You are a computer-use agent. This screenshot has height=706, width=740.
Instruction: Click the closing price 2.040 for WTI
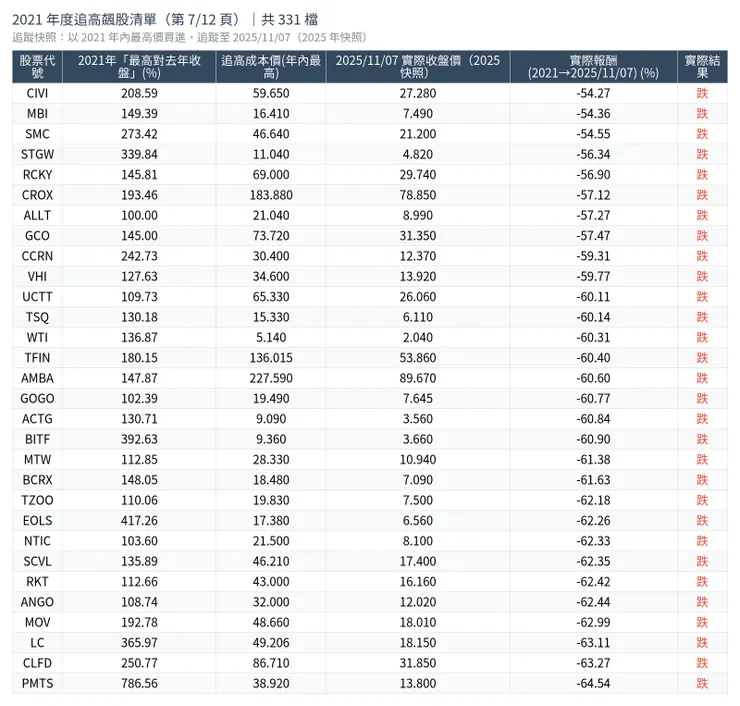pos(418,337)
